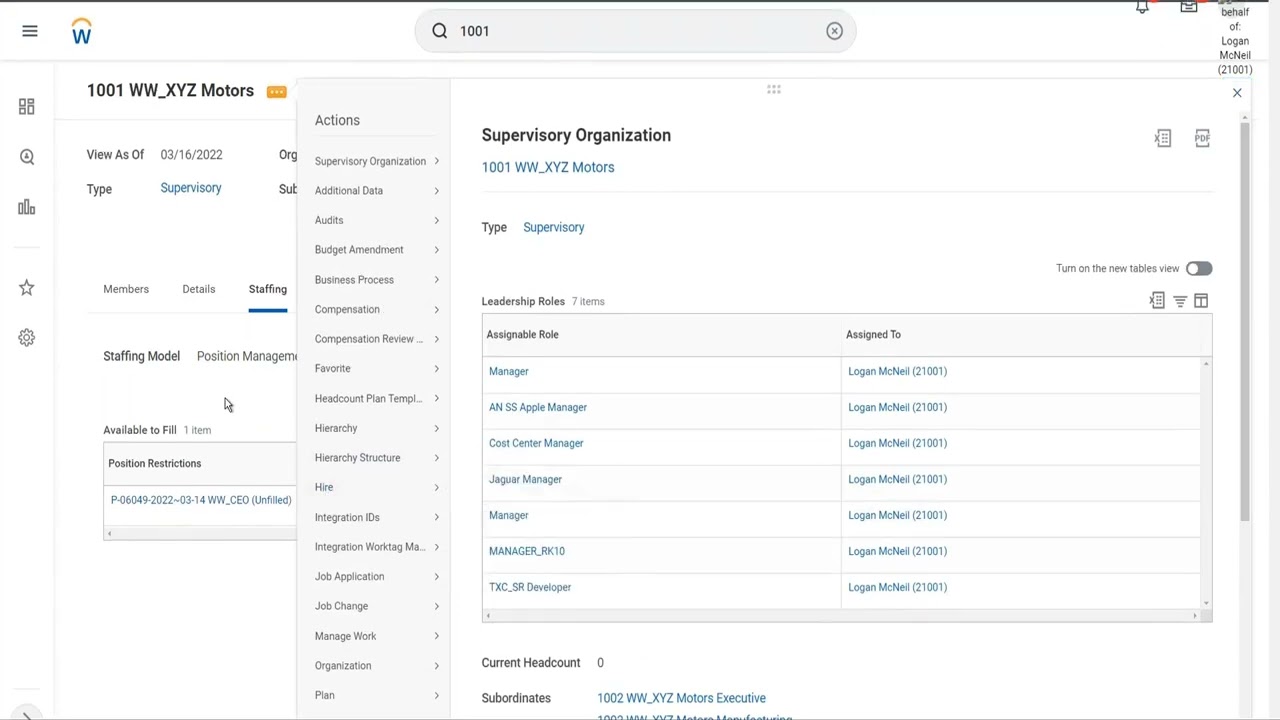Viewport: 1280px width, 720px height.
Task: Open TXC_SR Developer role link
Action: 530,587
